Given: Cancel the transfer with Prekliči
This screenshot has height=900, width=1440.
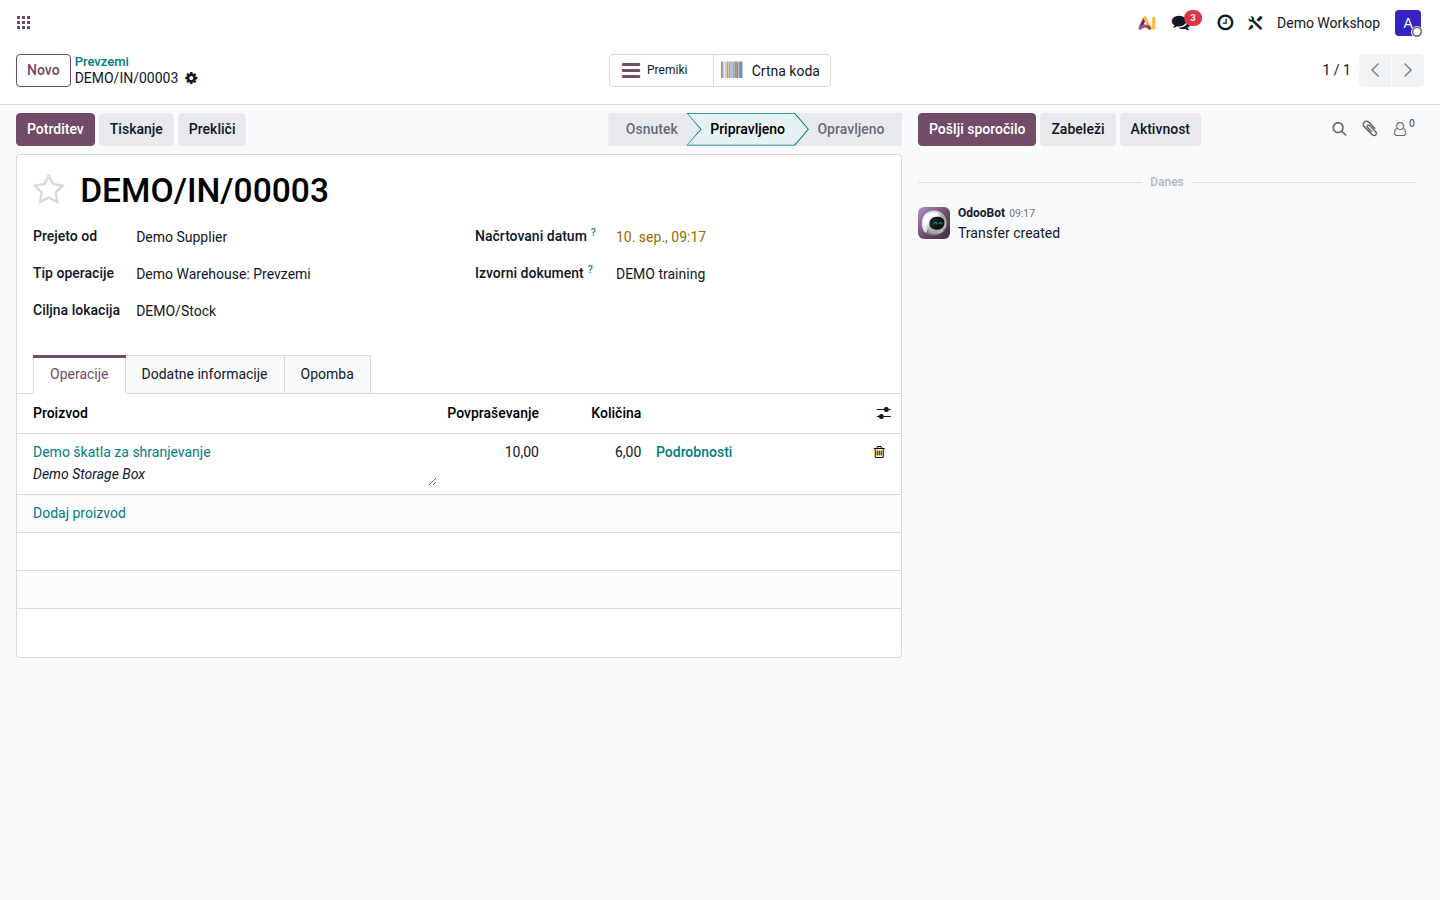Looking at the screenshot, I should coord(212,129).
